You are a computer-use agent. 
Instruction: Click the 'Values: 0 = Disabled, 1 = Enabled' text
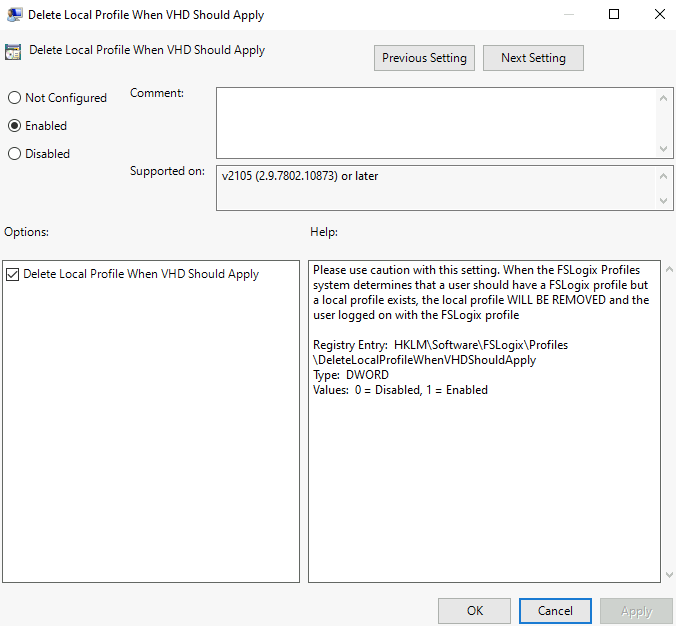(x=401, y=390)
